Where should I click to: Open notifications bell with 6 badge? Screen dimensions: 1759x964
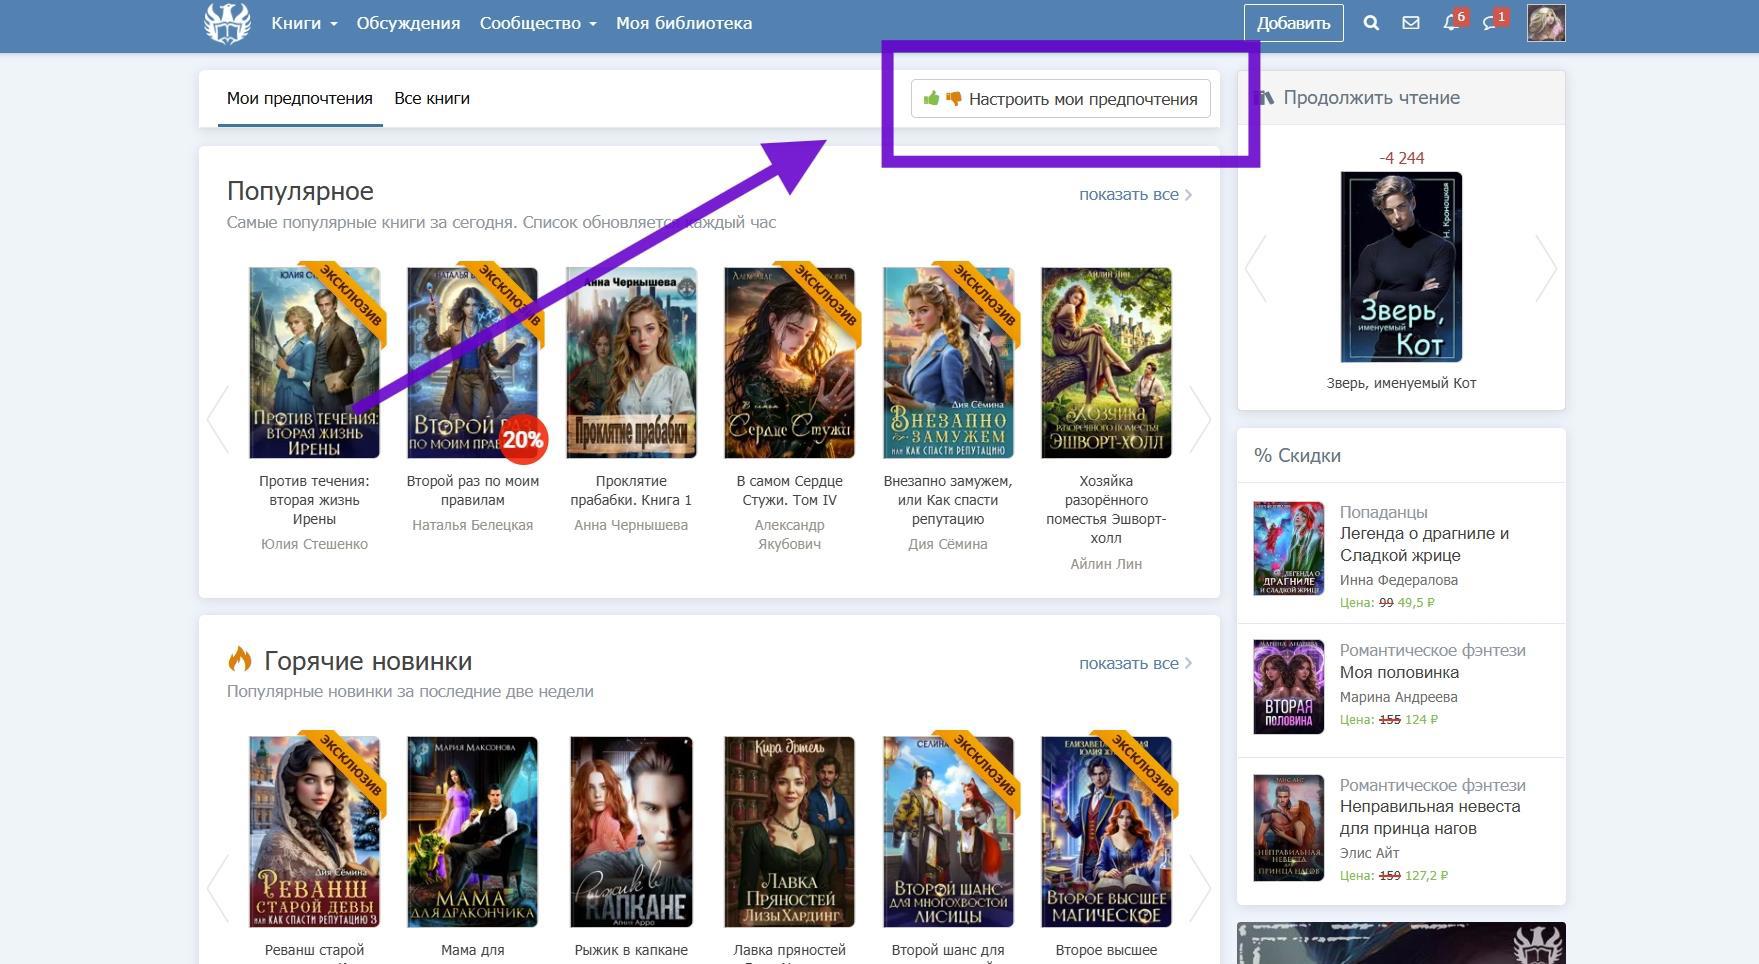pos(1451,23)
